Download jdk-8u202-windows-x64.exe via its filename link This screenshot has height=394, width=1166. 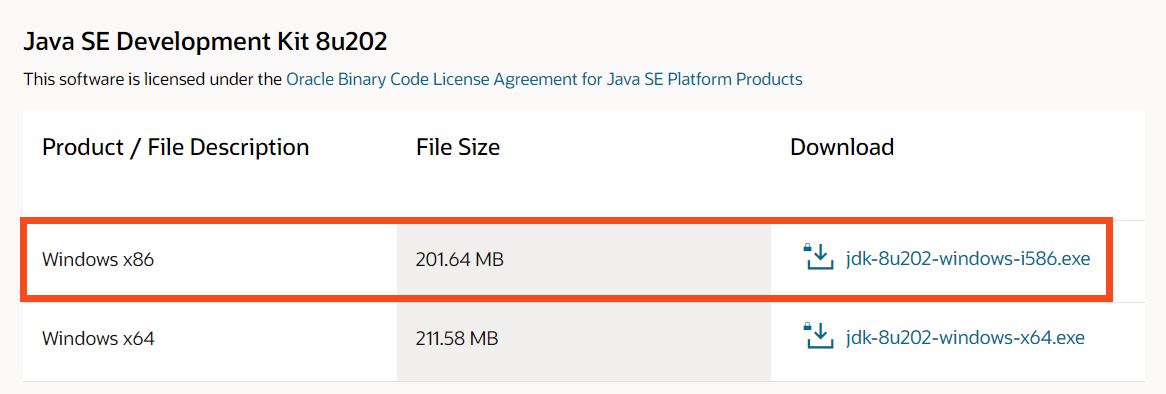pos(965,338)
